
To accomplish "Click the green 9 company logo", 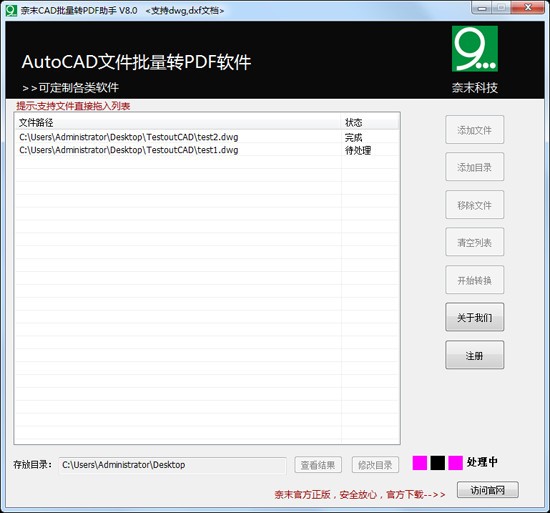I will pyautogui.click(x=475, y=49).
